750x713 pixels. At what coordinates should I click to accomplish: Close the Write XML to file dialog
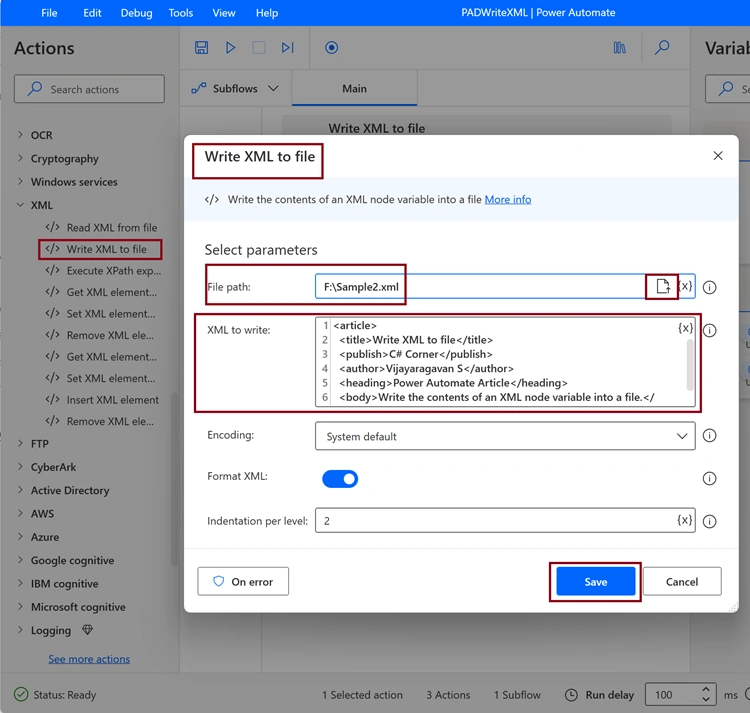coord(718,156)
